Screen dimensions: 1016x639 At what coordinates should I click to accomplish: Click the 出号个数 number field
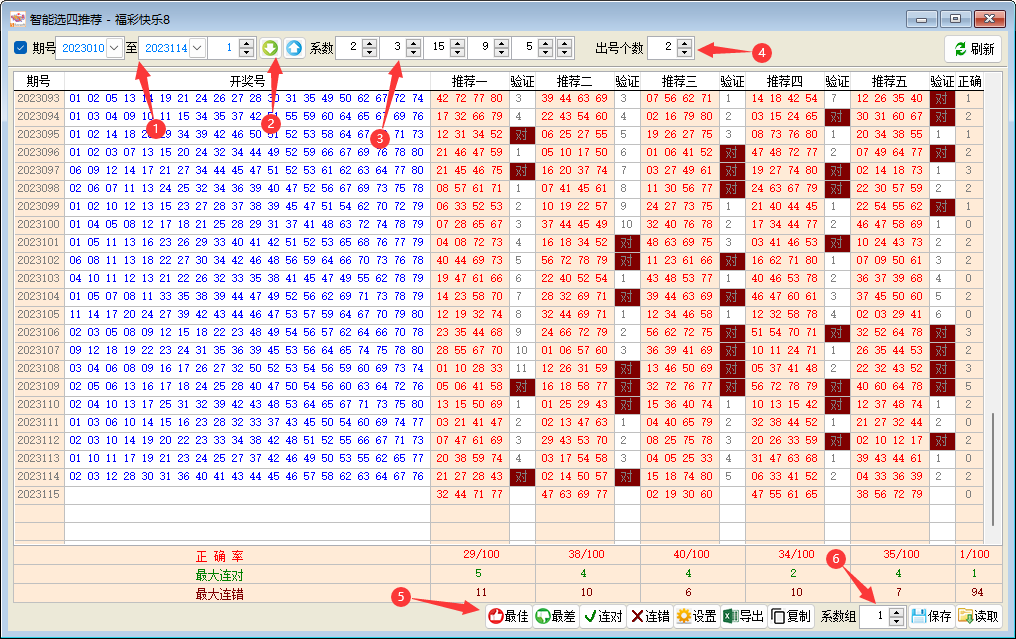click(x=661, y=48)
